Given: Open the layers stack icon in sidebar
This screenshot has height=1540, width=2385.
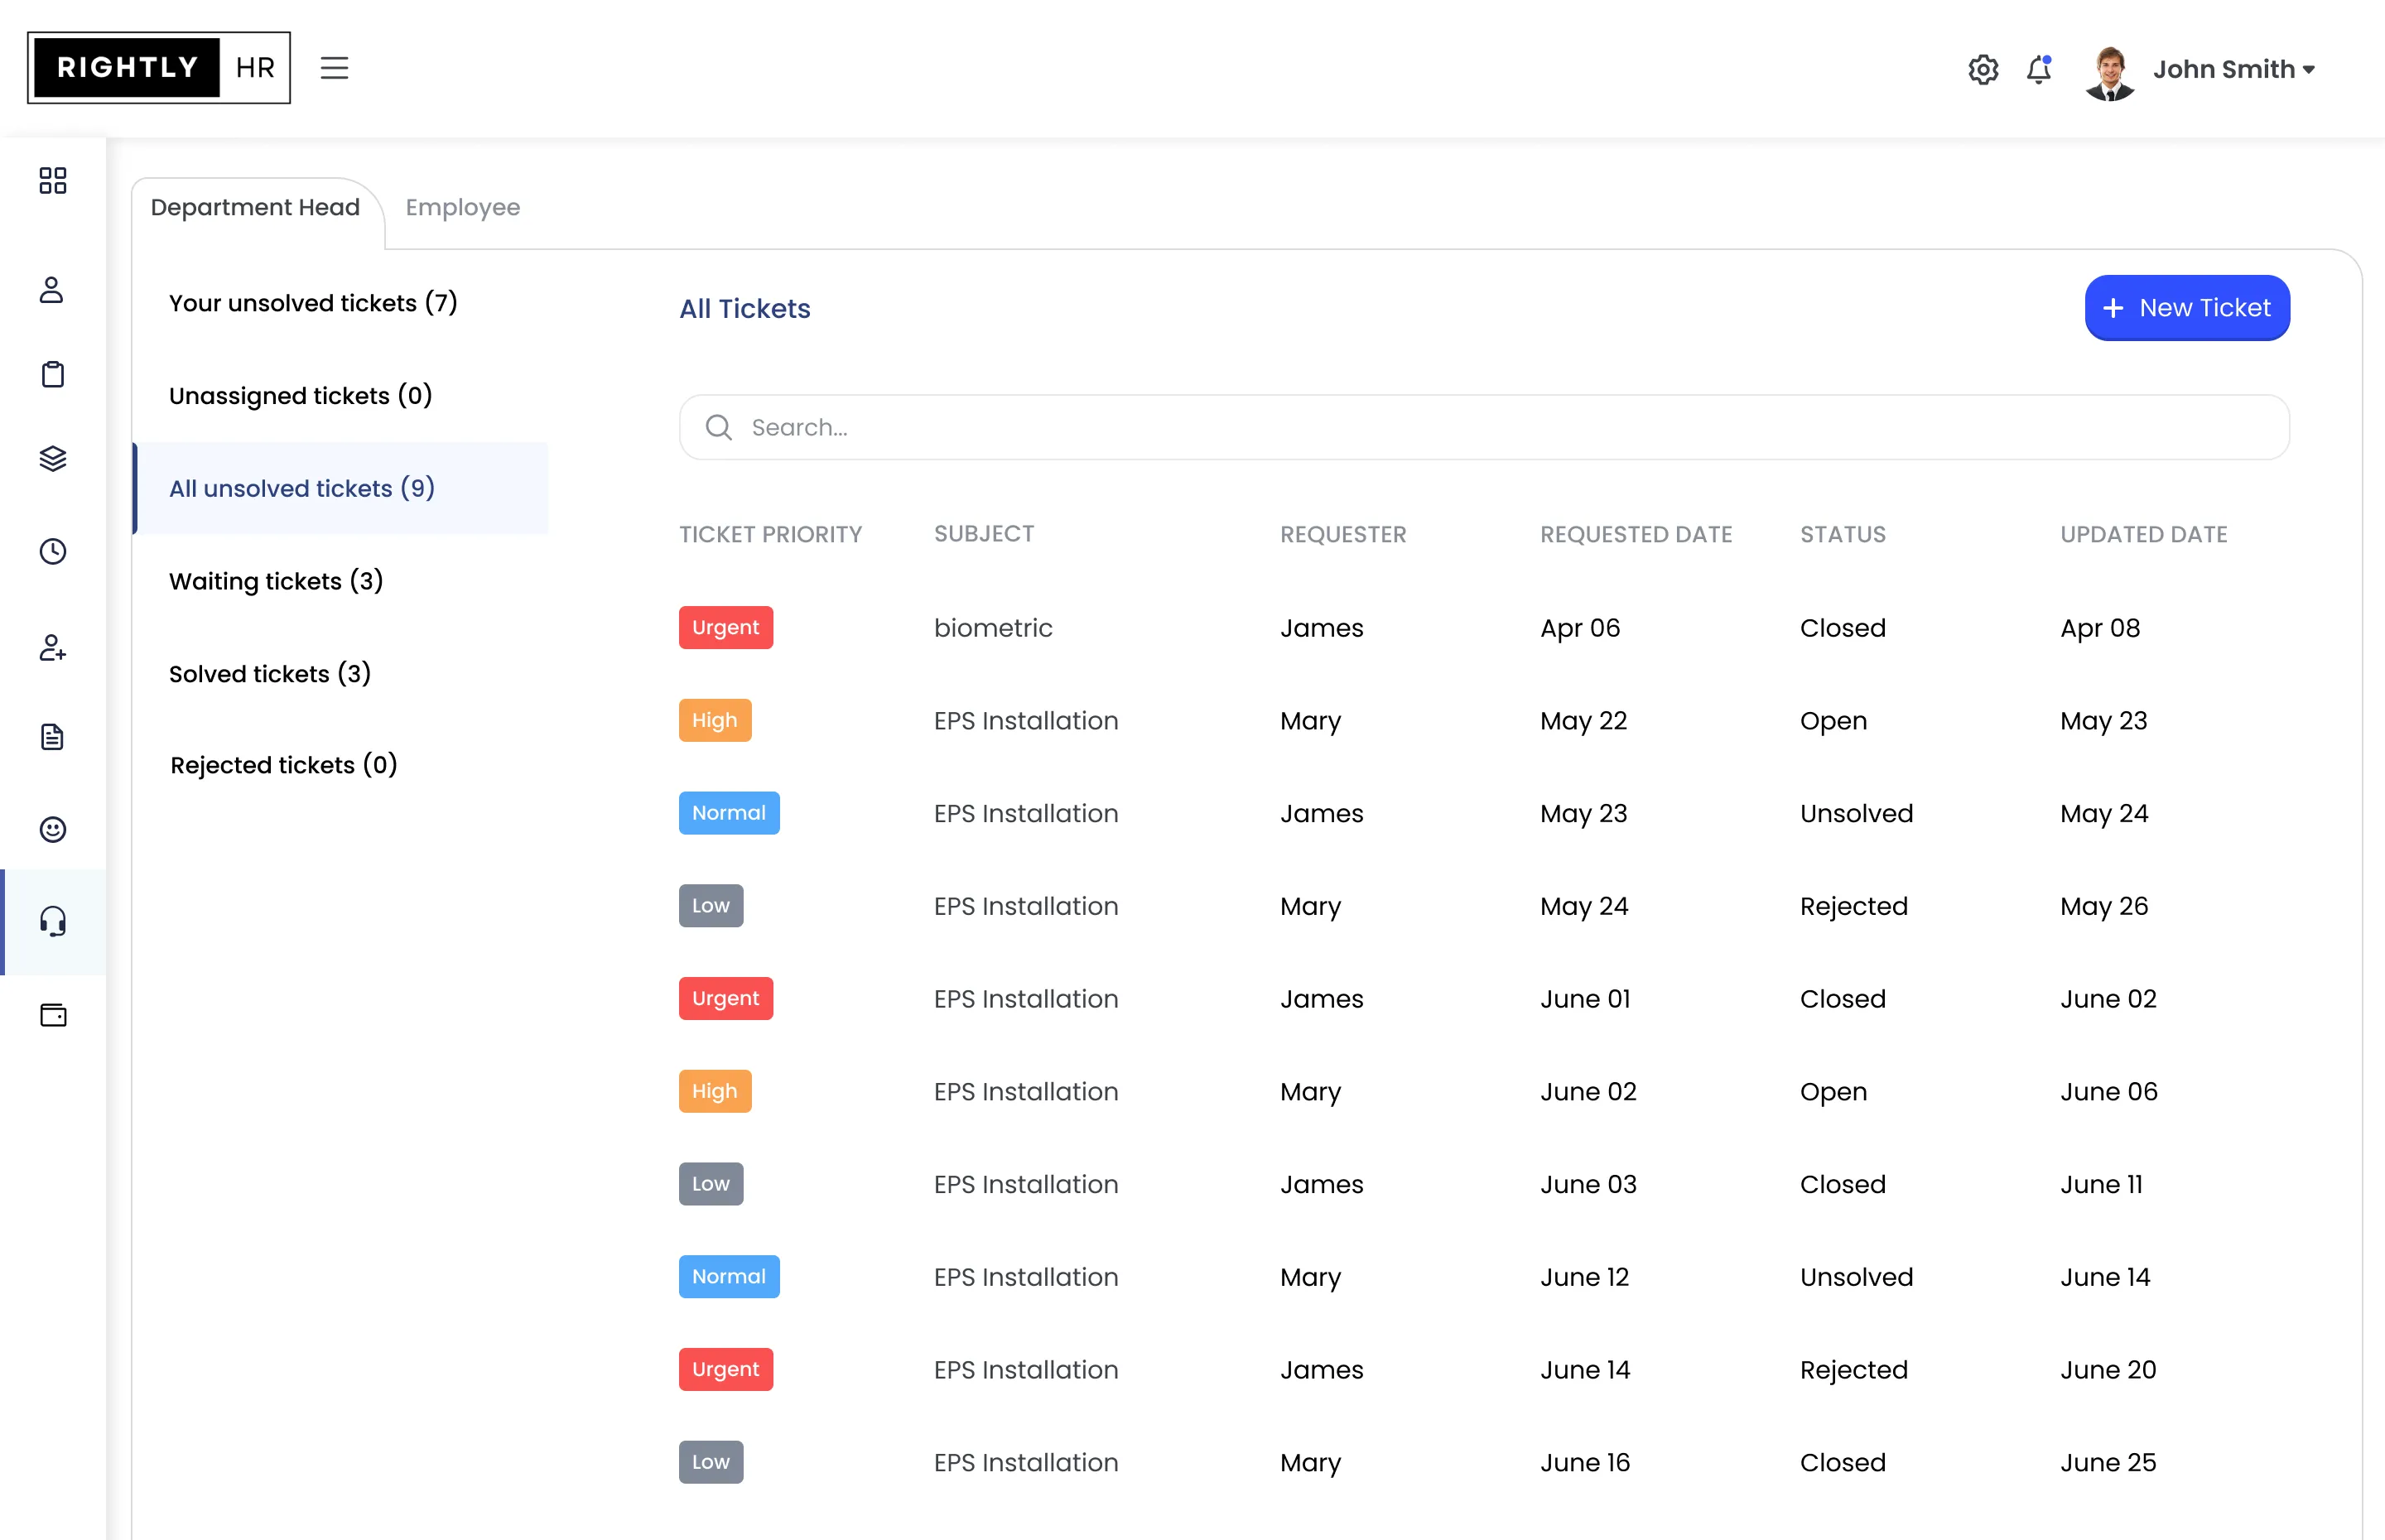Looking at the screenshot, I should (x=53, y=458).
